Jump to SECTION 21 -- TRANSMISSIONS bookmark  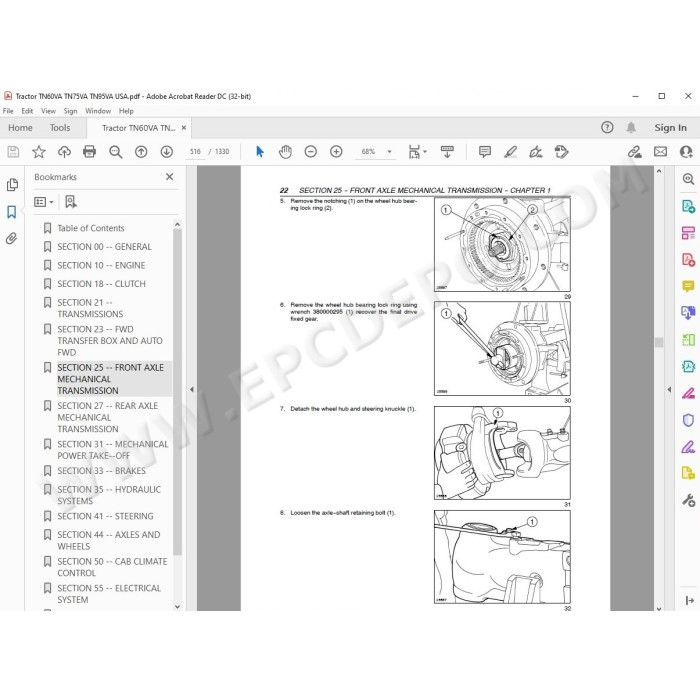click(x=90, y=308)
